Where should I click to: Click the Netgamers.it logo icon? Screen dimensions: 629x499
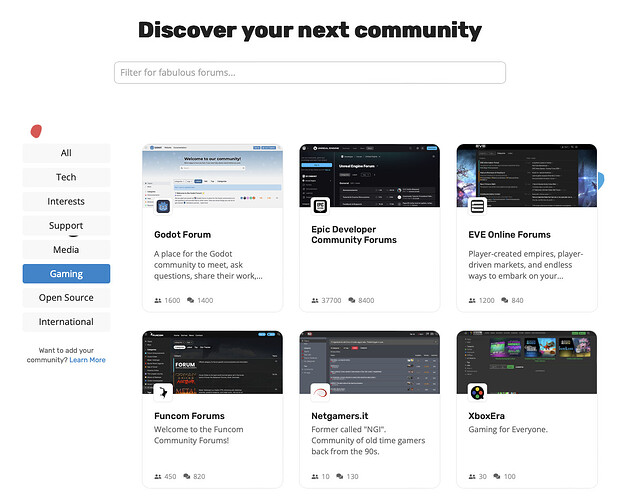tap(320, 392)
